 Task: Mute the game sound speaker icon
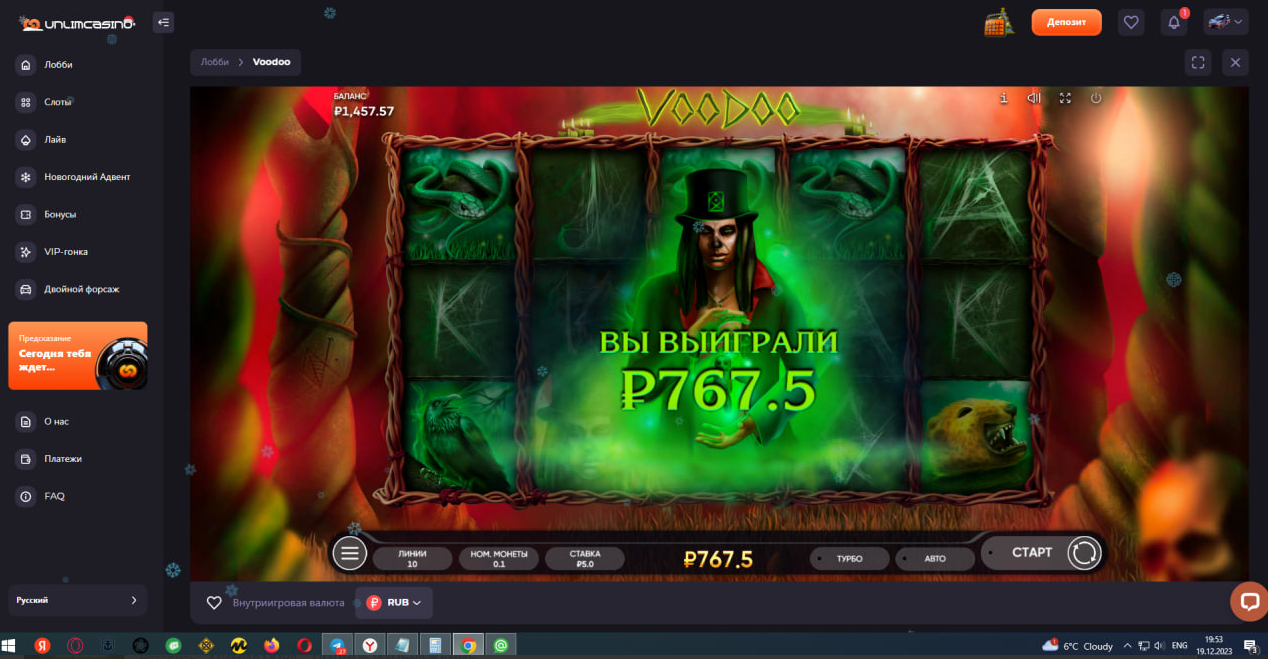pos(1034,98)
